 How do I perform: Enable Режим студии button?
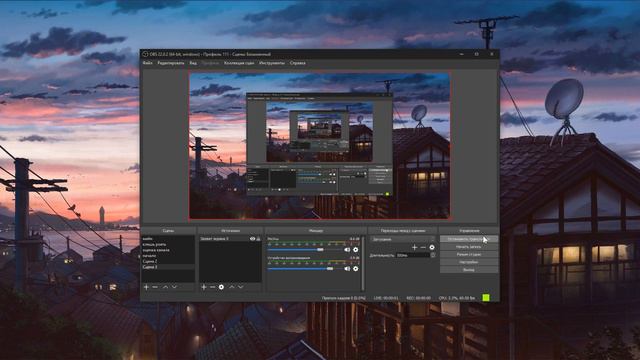(469, 254)
